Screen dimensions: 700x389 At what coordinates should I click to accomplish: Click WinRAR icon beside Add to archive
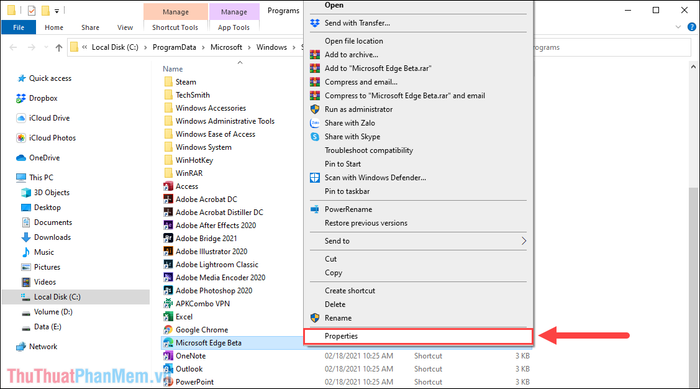coord(315,54)
